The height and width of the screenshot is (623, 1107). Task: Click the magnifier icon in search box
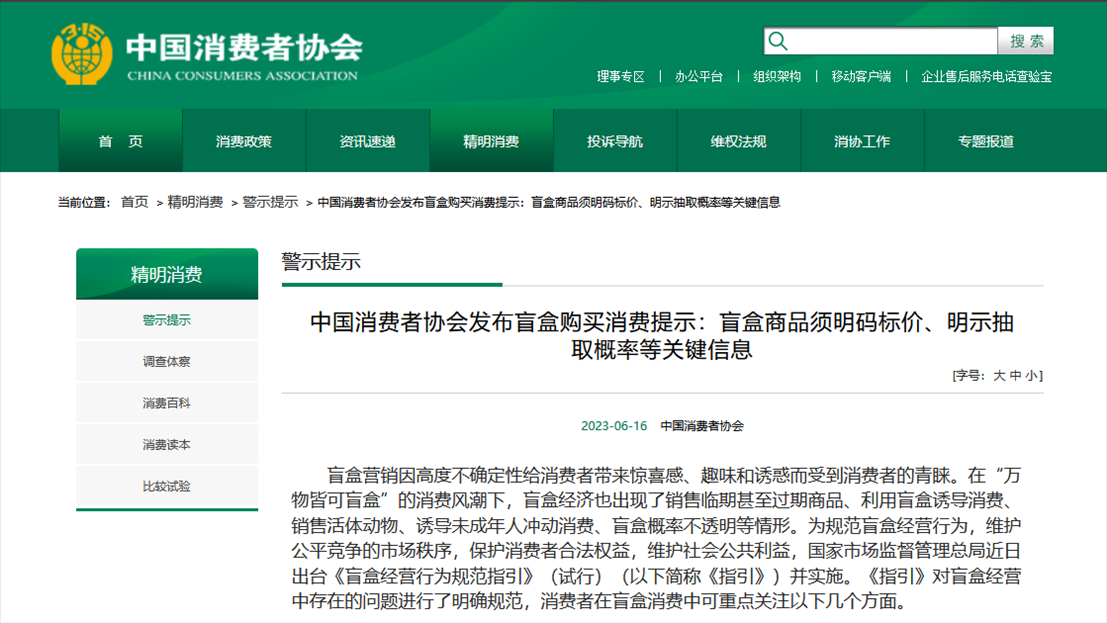(x=778, y=41)
